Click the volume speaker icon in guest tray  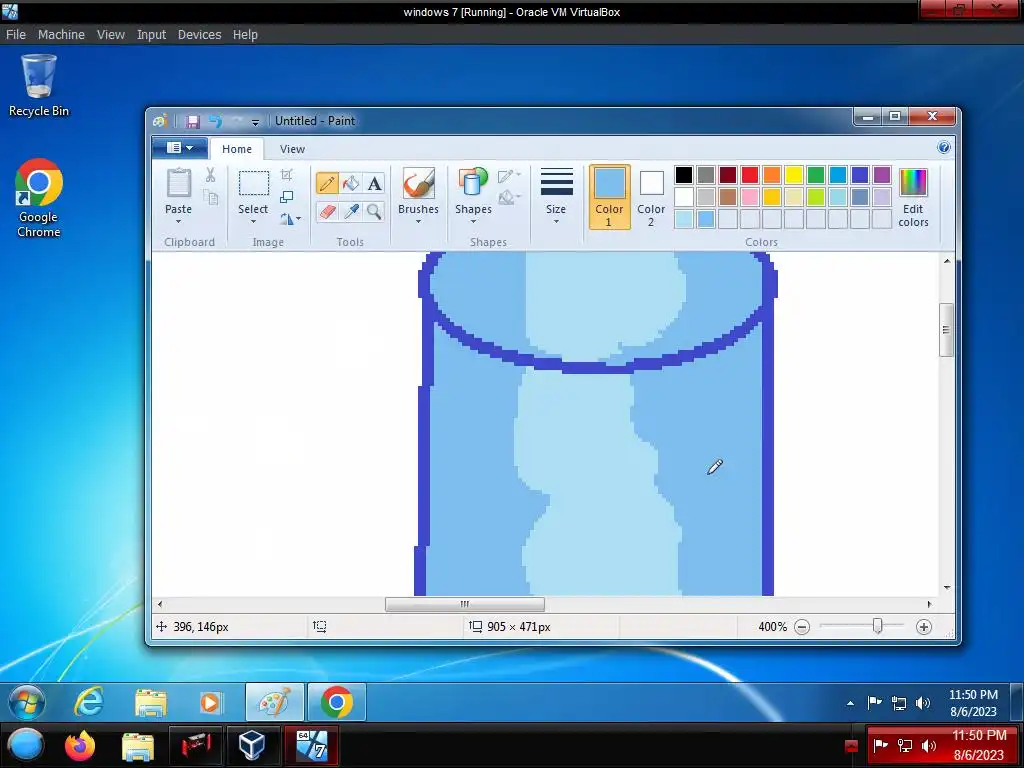[x=923, y=703]
